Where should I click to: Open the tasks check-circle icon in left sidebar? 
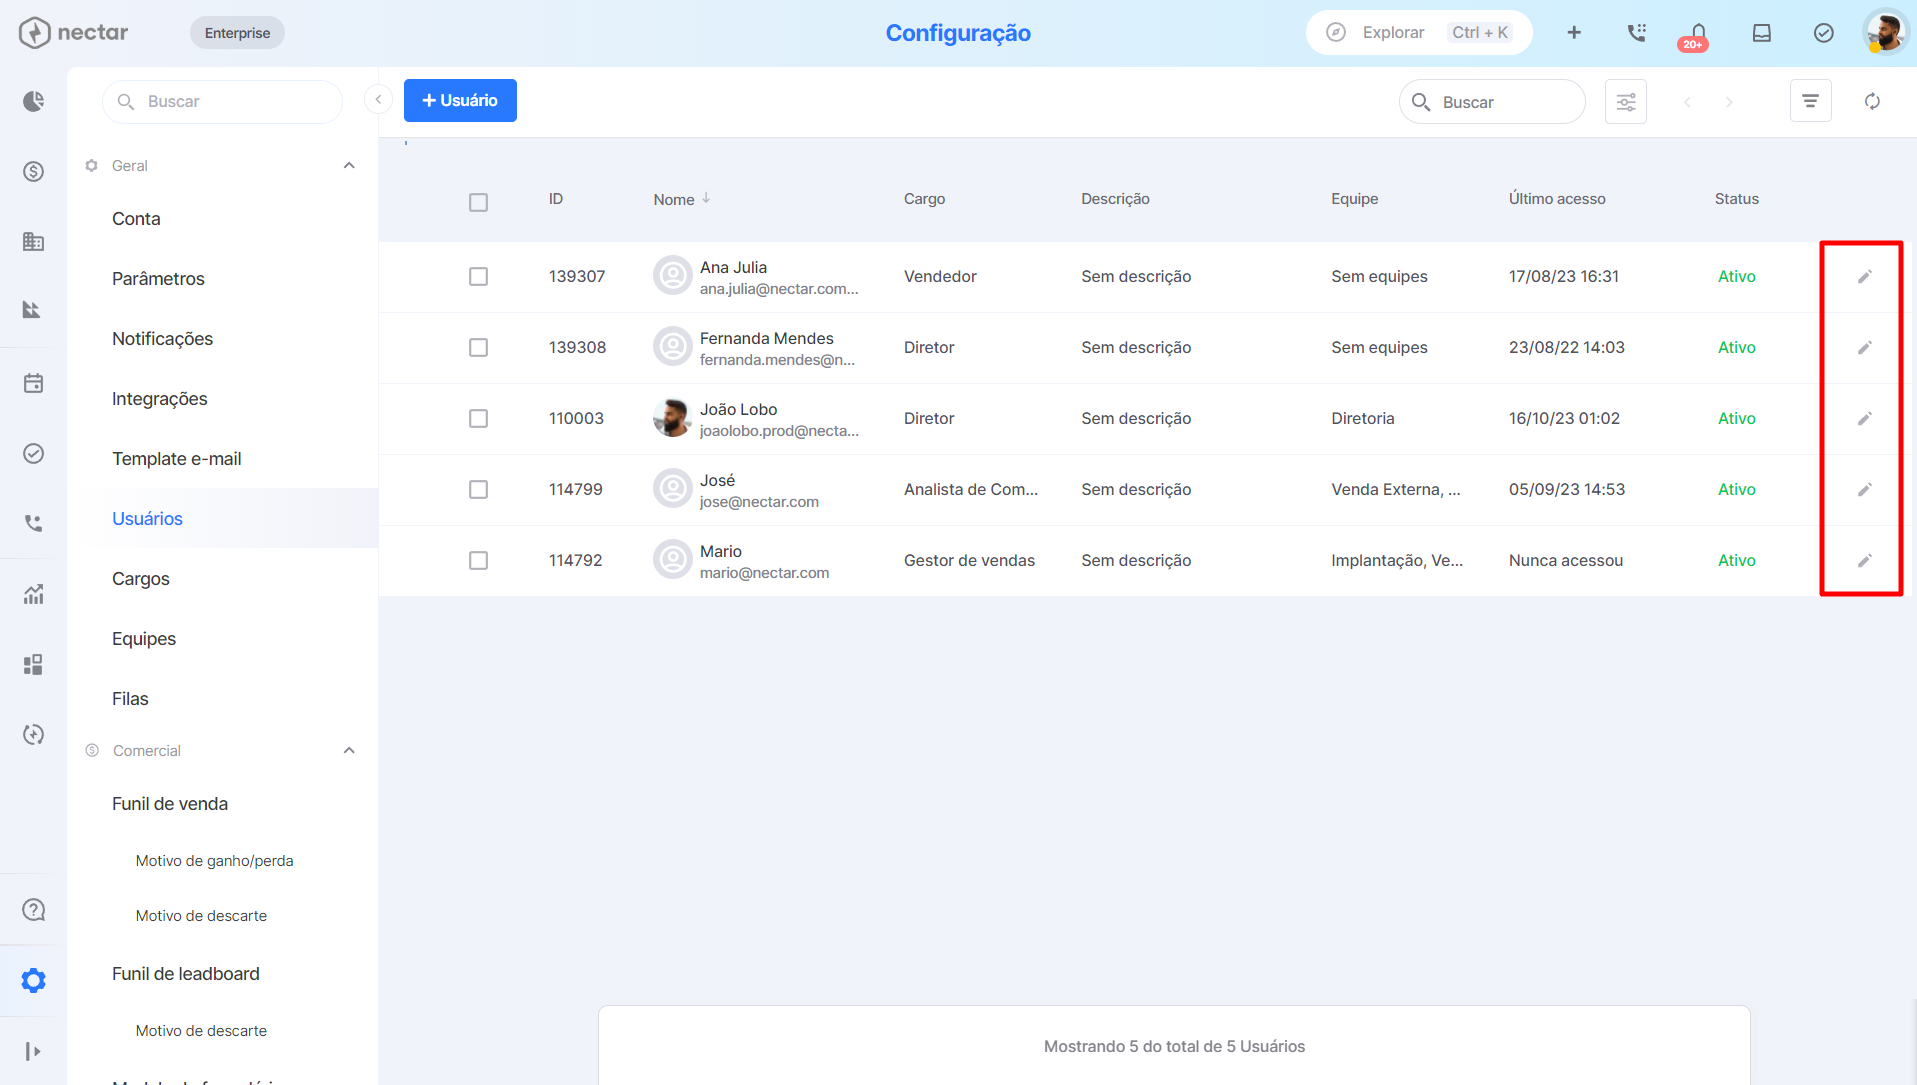pyautogui.click(x=33, y=453)
